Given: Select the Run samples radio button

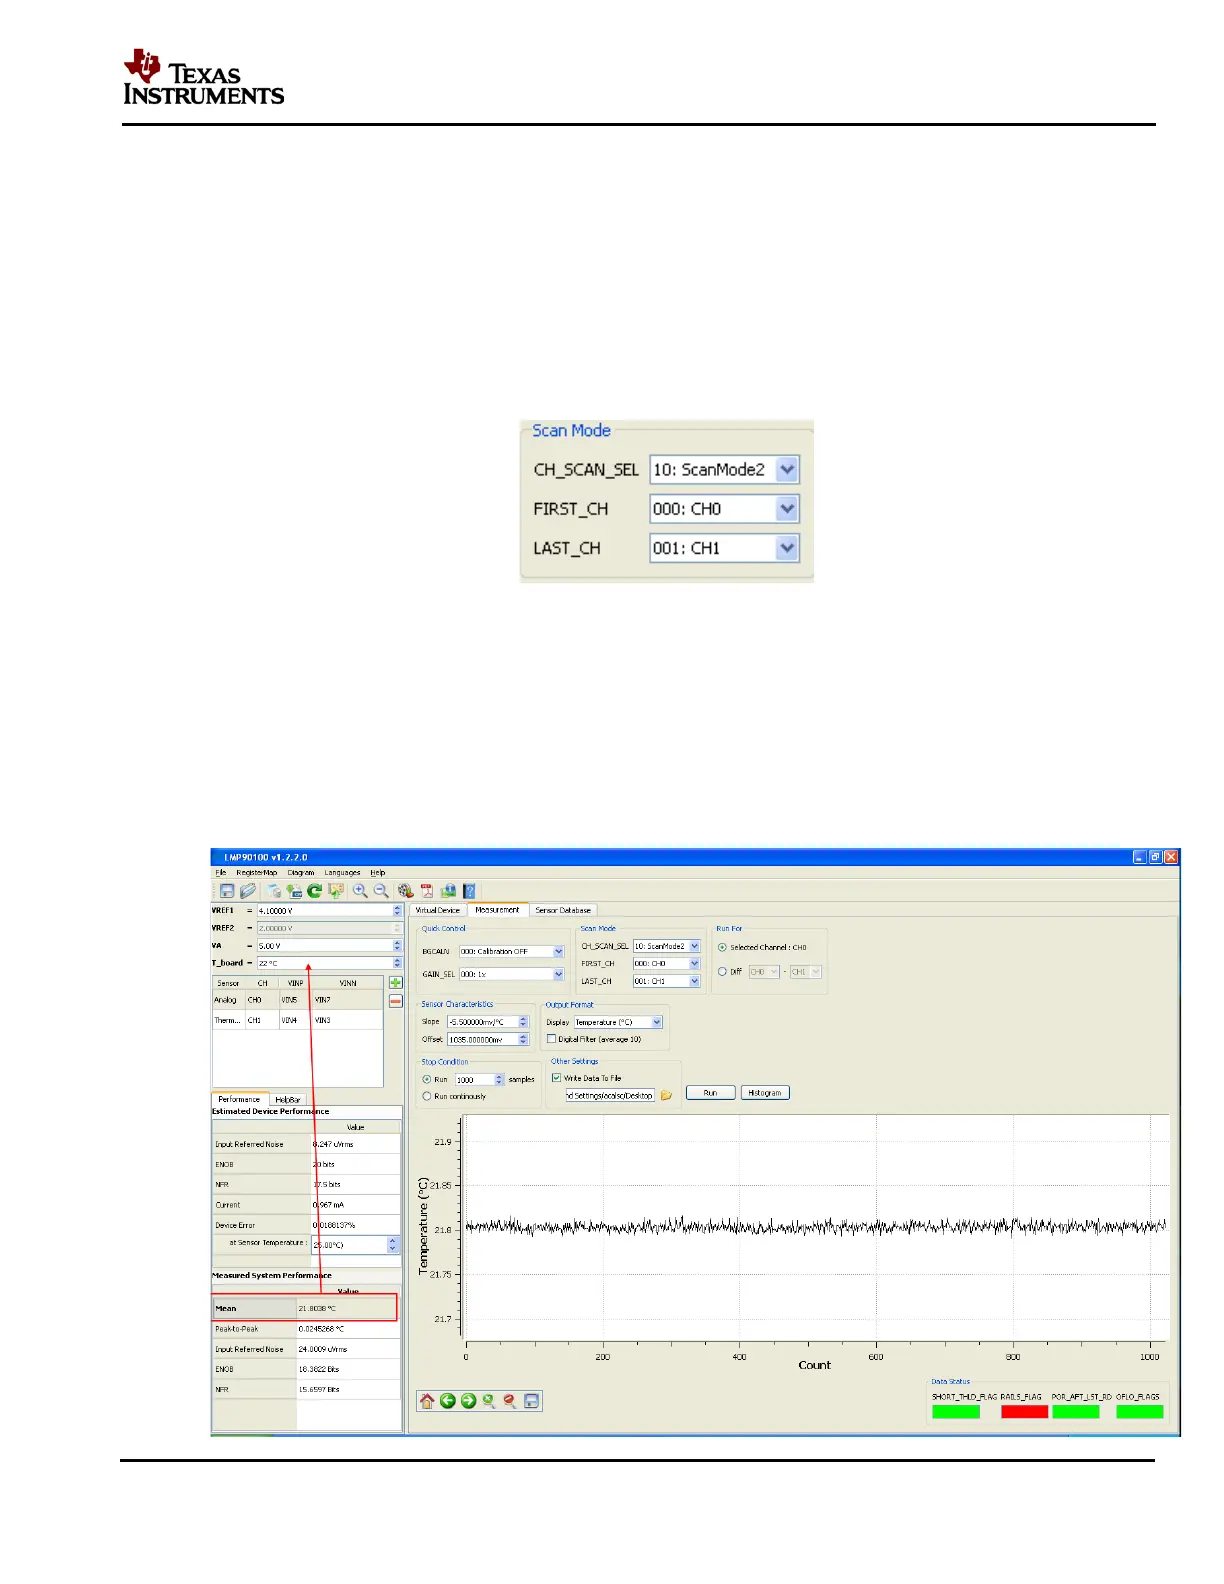Looking at the screenshot, I should point(427,1080).
